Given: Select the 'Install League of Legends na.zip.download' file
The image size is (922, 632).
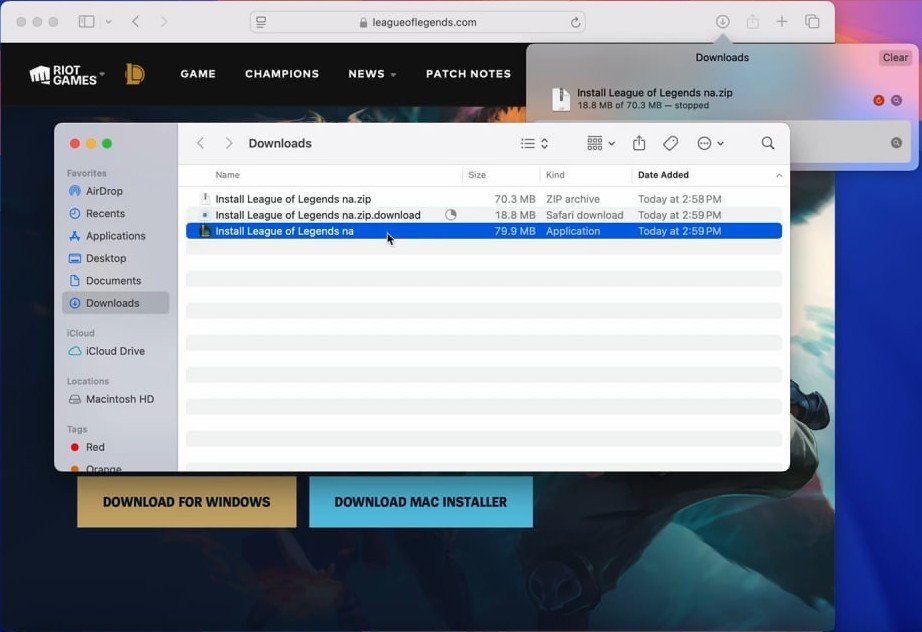Looking at the screenshot, I should (x=484, y=215).
